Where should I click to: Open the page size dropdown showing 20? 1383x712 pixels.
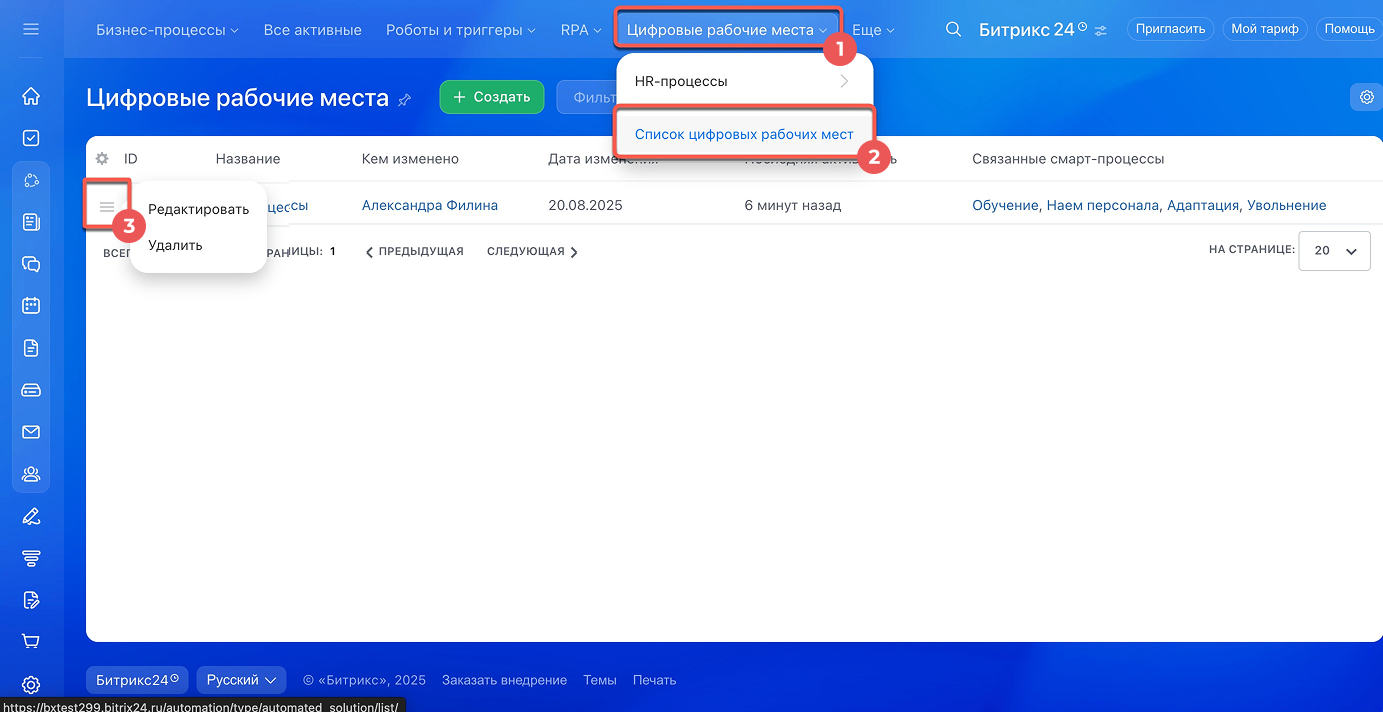tap(1334, 251)
